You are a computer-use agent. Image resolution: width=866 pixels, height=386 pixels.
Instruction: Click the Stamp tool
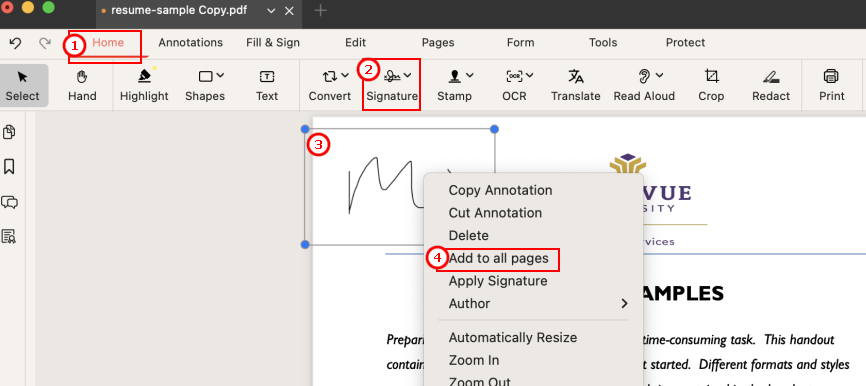point(455,86)
